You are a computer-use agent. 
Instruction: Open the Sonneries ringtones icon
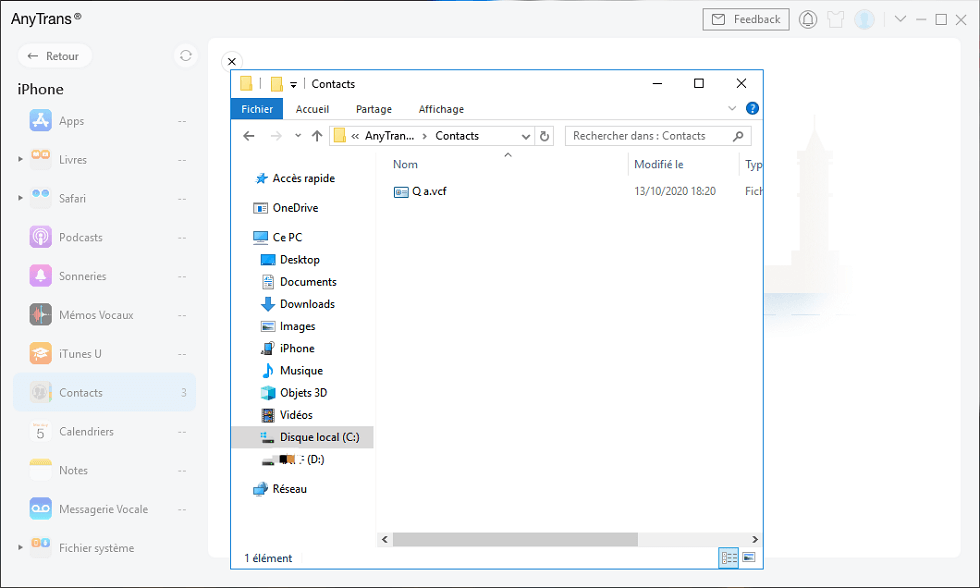point(41,276)
